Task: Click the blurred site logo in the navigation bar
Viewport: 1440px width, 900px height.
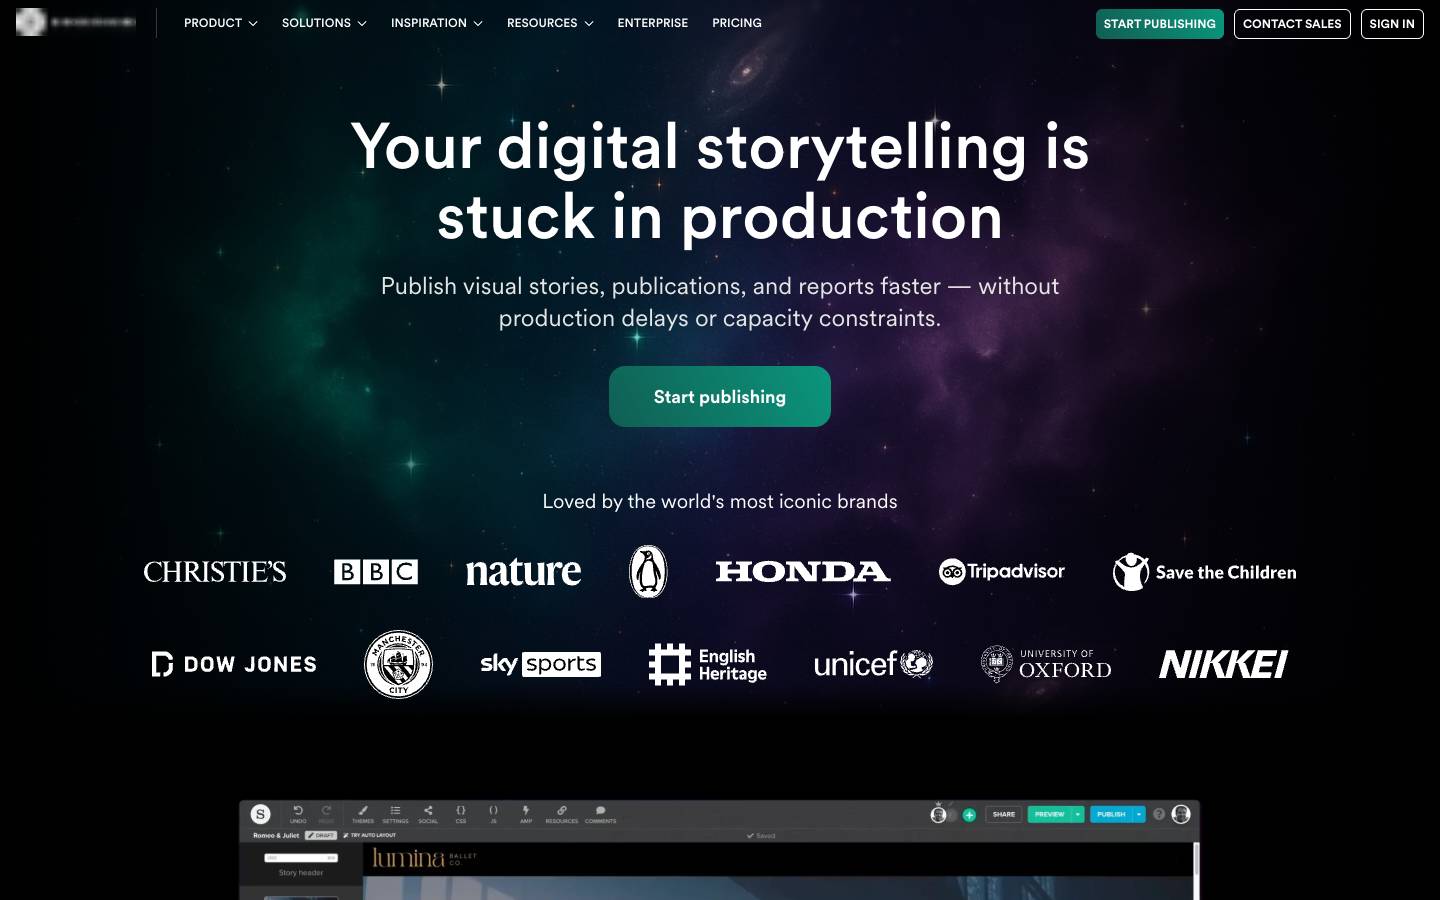Action: pos(76,22)
